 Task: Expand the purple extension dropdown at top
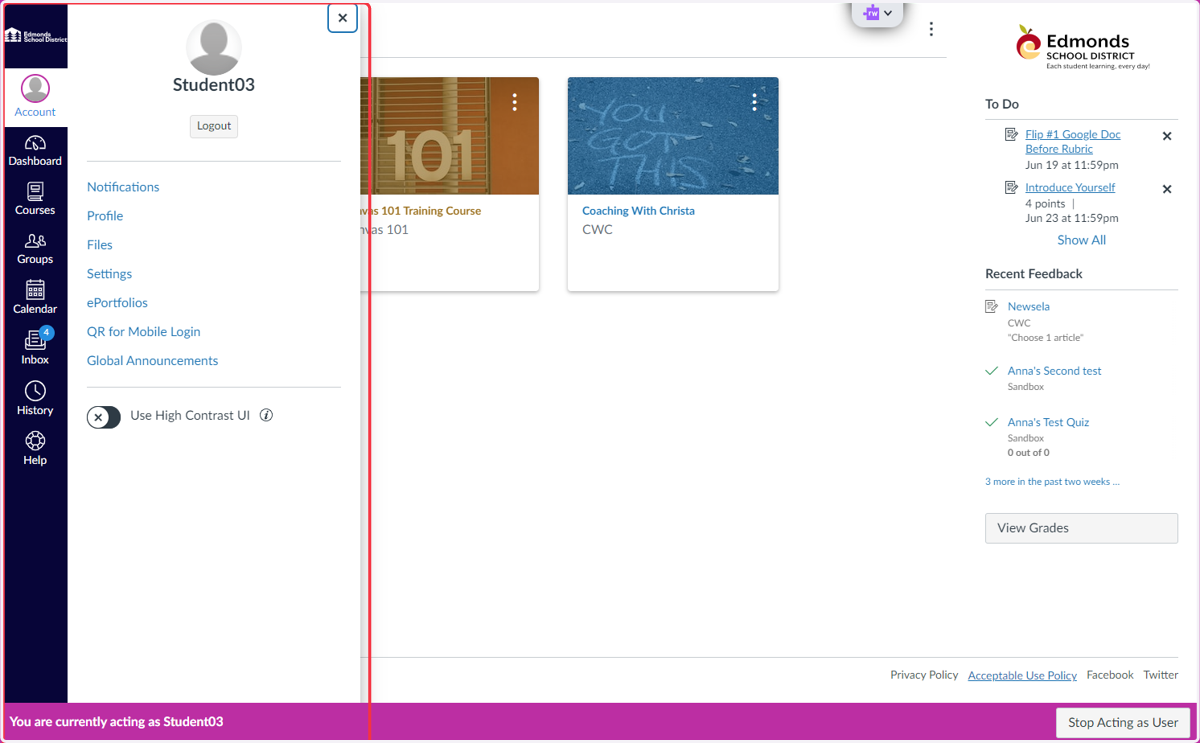pyautogui.click(x=877, y=13)
